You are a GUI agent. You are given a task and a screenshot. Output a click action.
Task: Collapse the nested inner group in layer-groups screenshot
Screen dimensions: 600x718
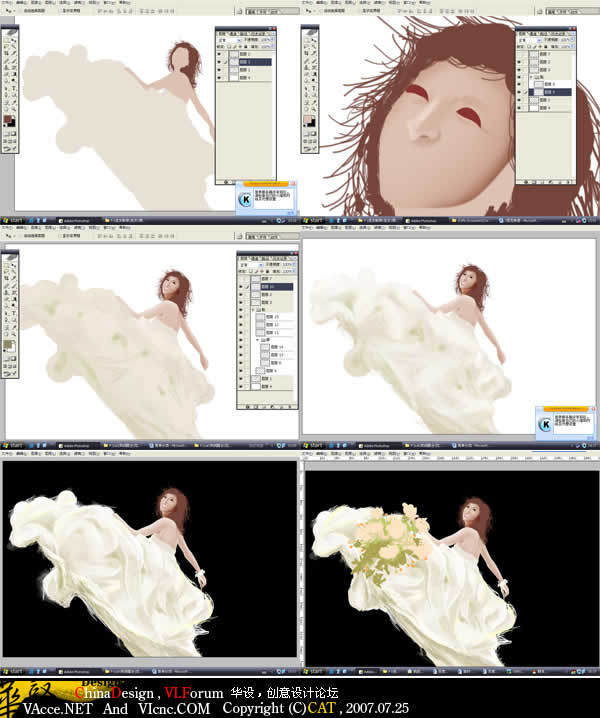pos(258,340)
